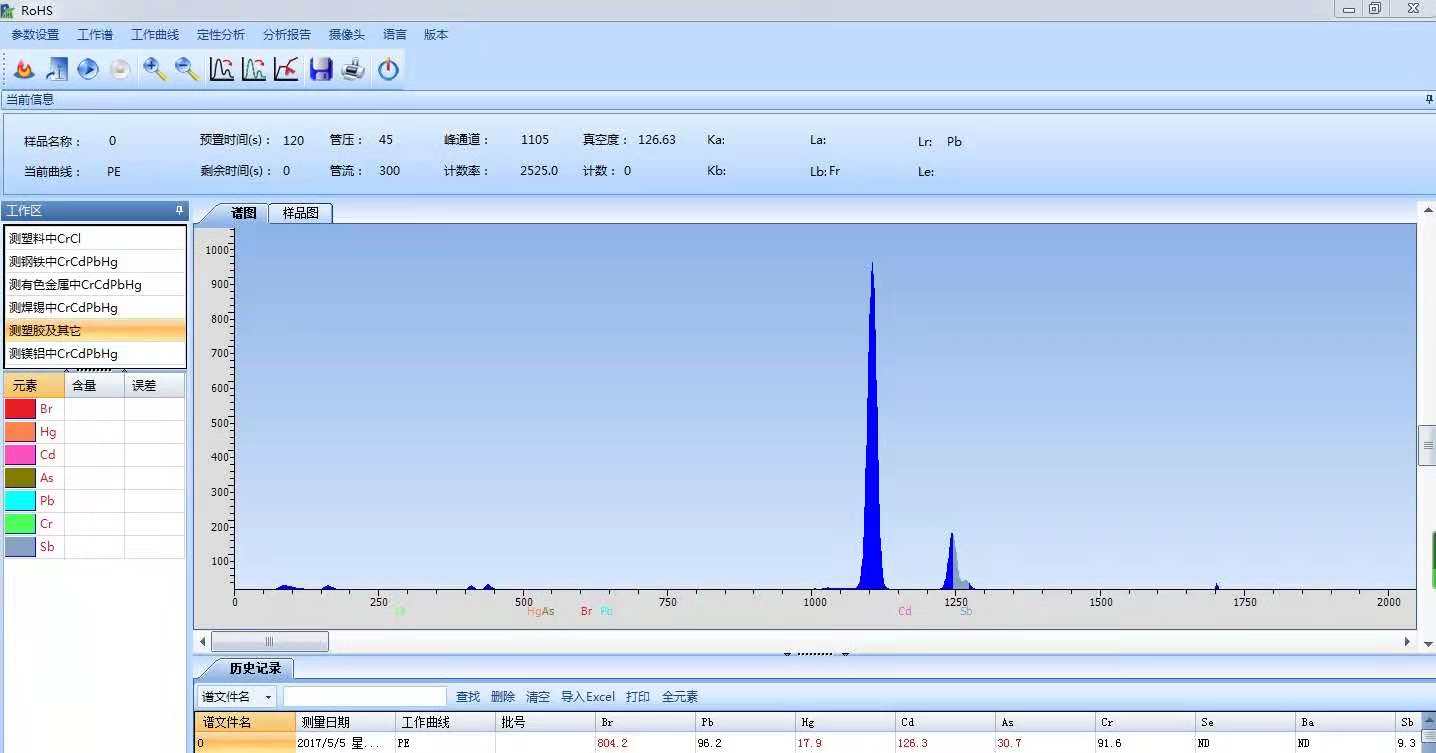Click the flame icon in the toolbar
This screenshot has width=1436, height=753.
coord(25,69)
